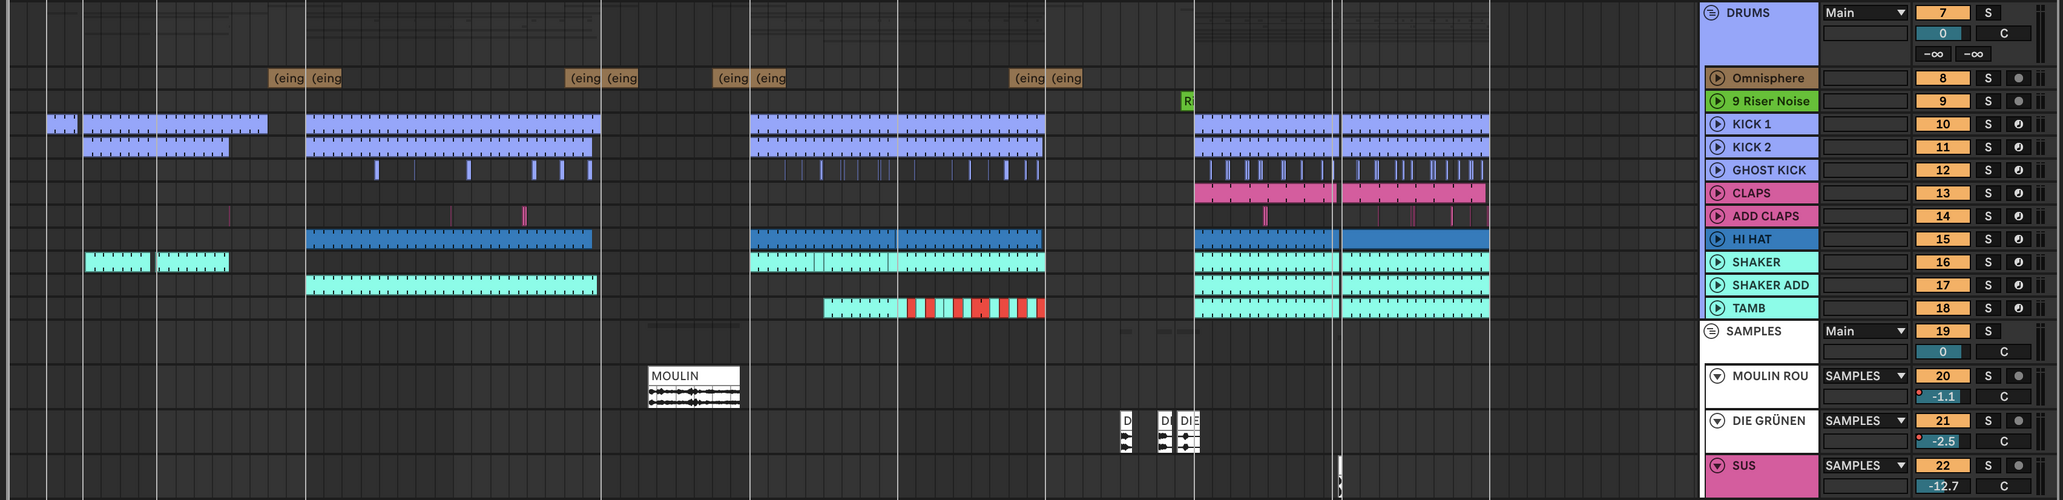Unfold the CLAPS track icon
This screenshot has height=500, width=2063.
pyautogui.click(x=1717, y=193)
